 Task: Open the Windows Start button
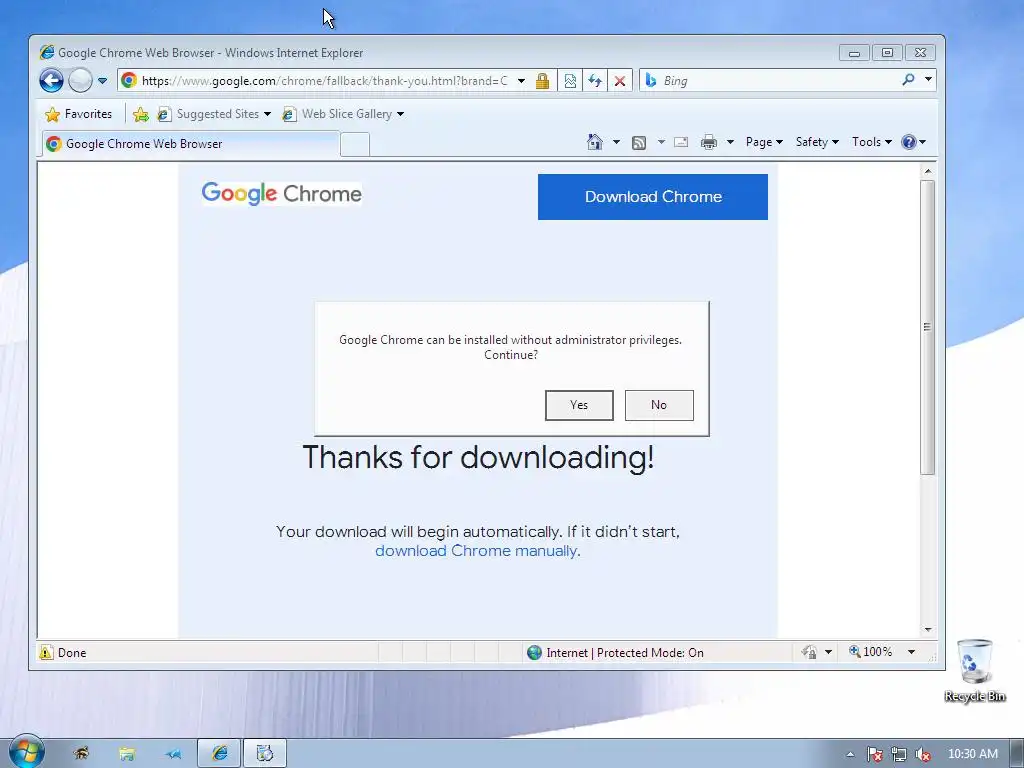click(26, 751)
